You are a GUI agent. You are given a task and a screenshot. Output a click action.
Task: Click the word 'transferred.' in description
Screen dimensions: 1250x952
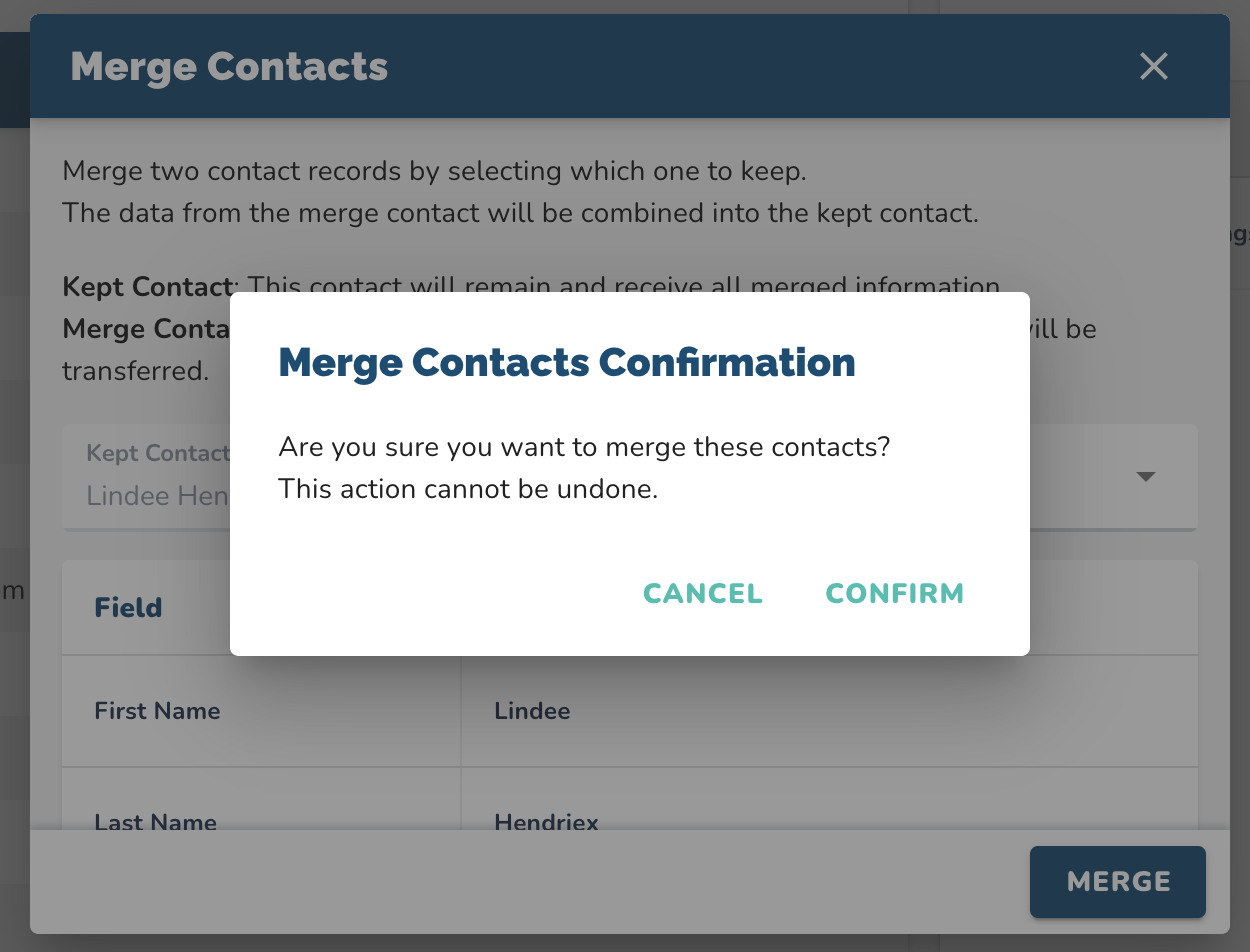pyautogui.click(x=135, y=371)
